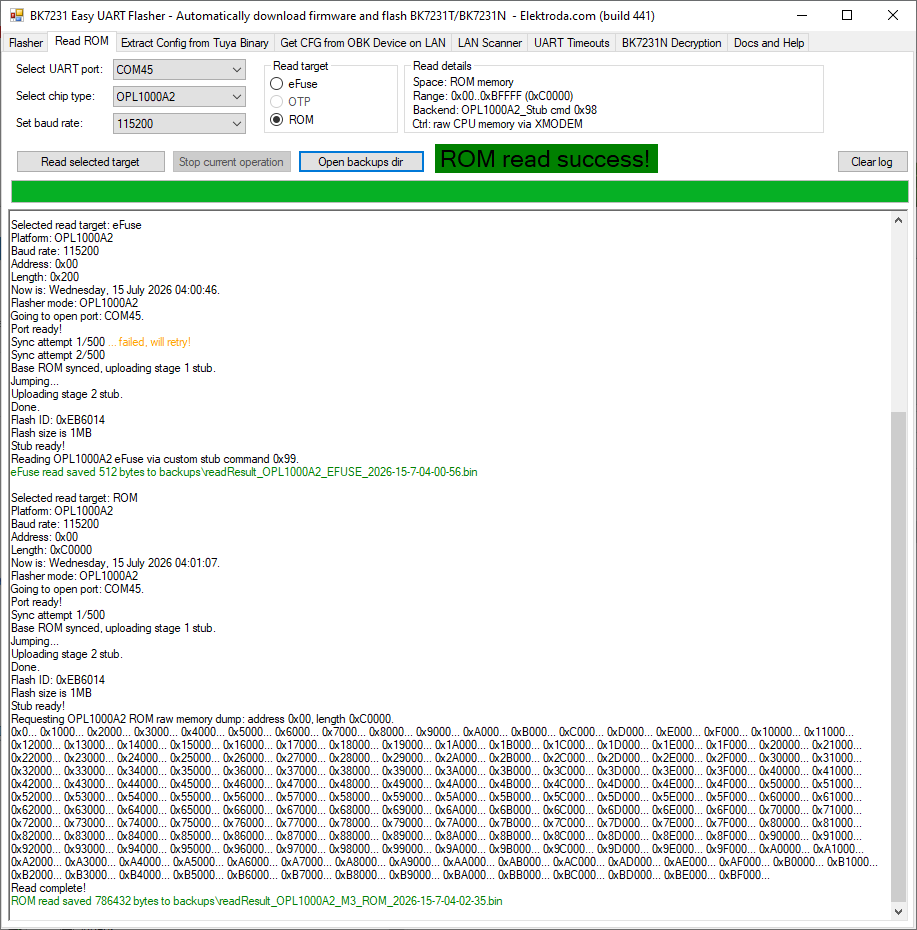
Task: Switch to the Flasher tab
Action: [26, 43]
